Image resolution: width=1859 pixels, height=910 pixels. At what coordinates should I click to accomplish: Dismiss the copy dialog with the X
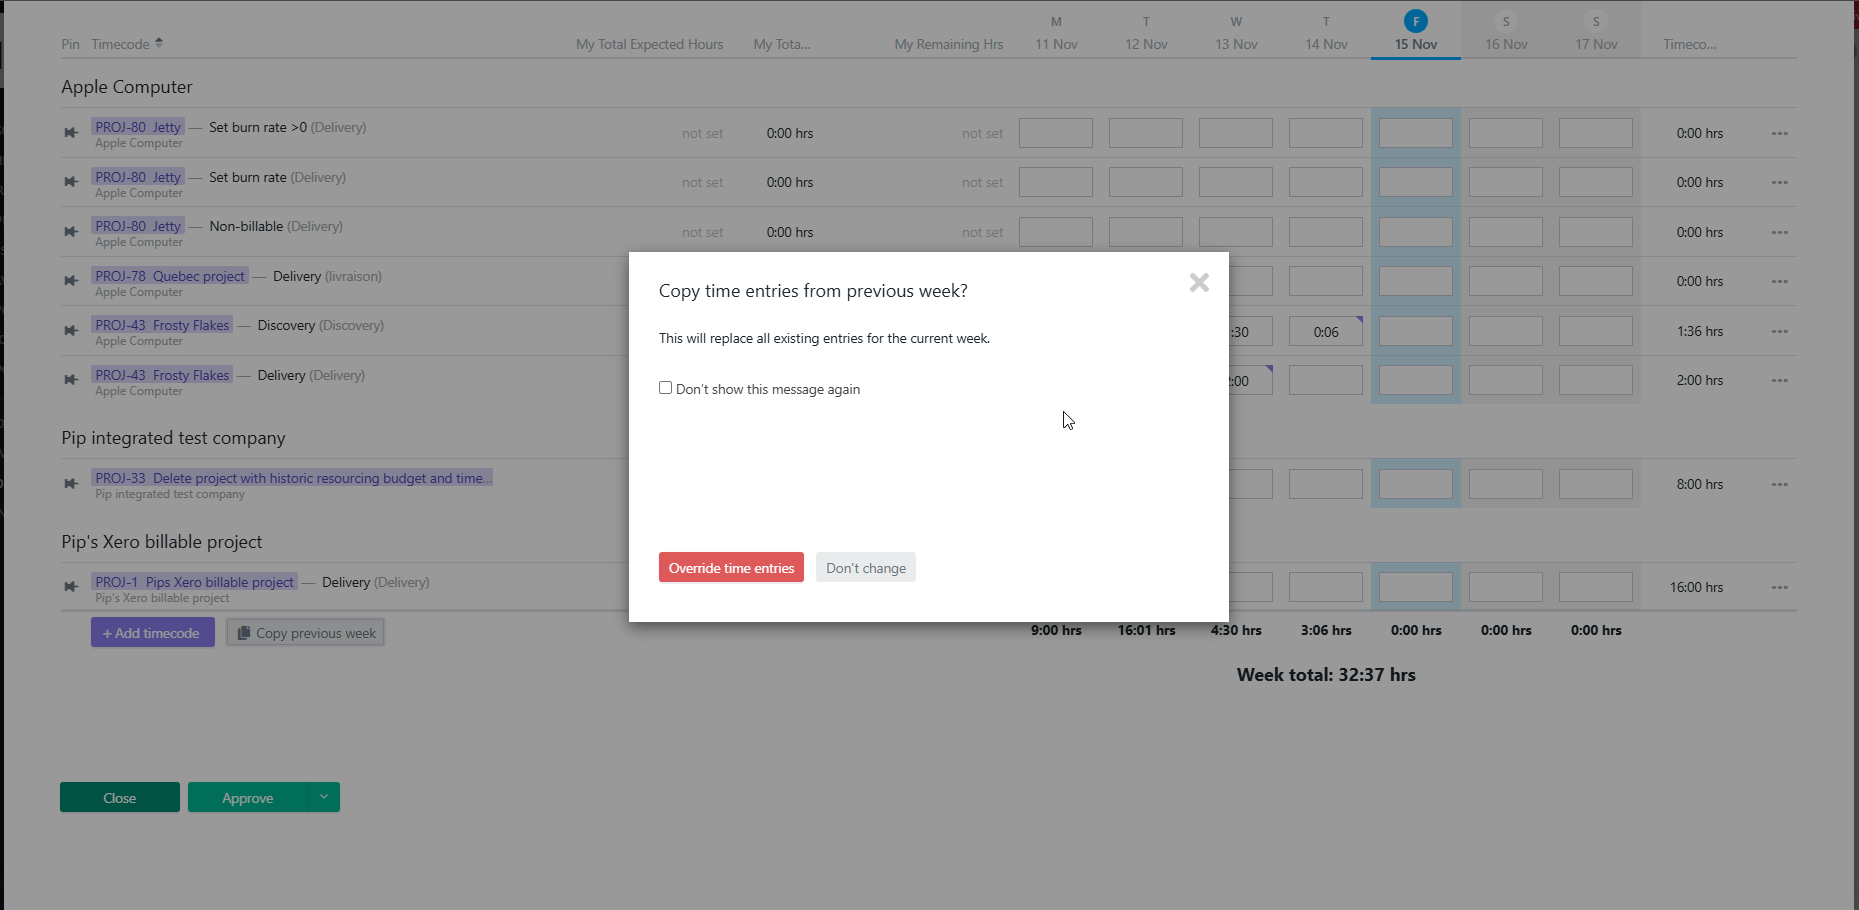coord(1198,283)
